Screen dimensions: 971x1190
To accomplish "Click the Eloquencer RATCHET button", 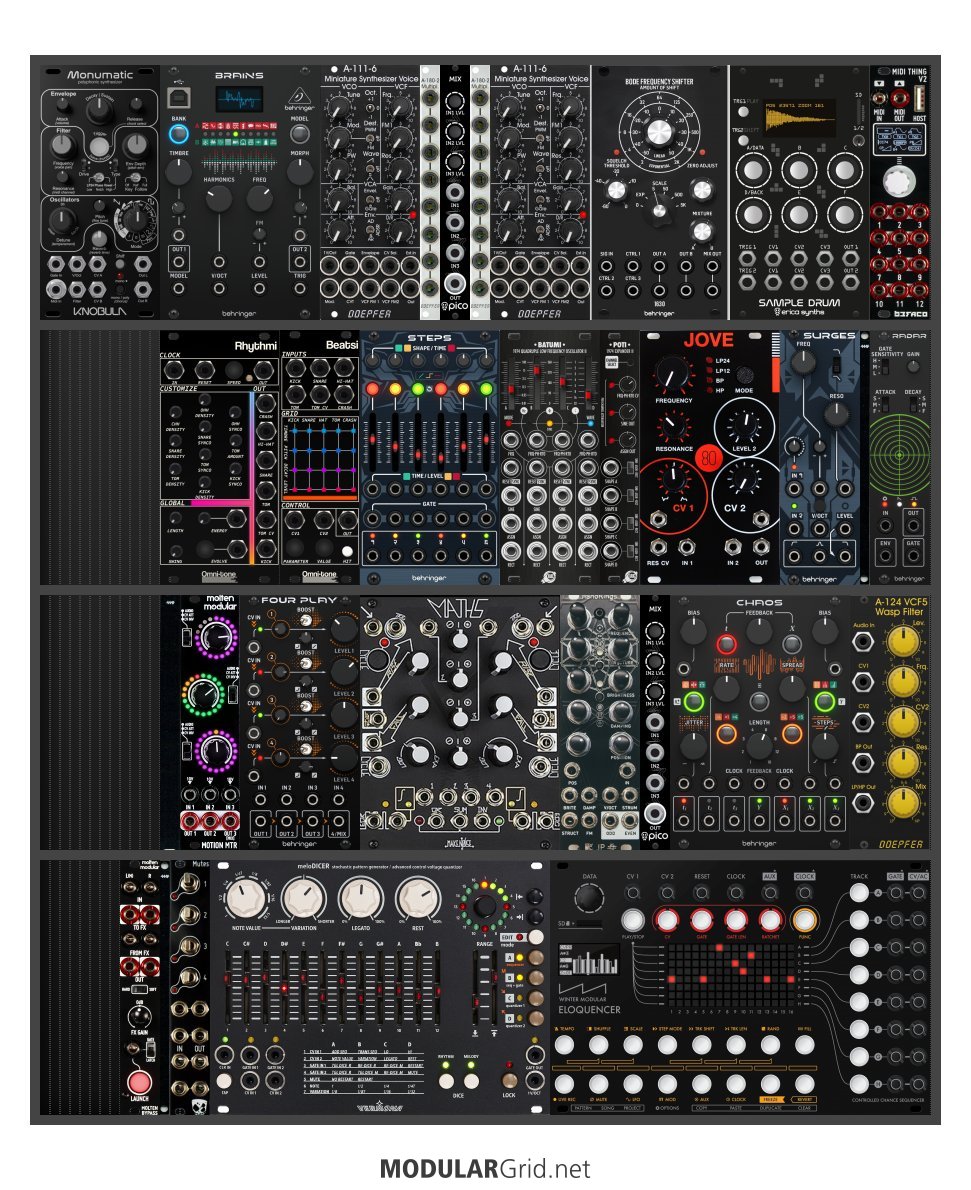I will (x=770, y=919).
